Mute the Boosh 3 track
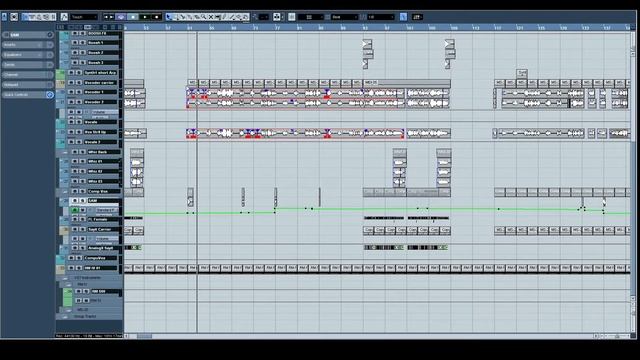This screenshot has height=360, width=640. tap(75, 62)
